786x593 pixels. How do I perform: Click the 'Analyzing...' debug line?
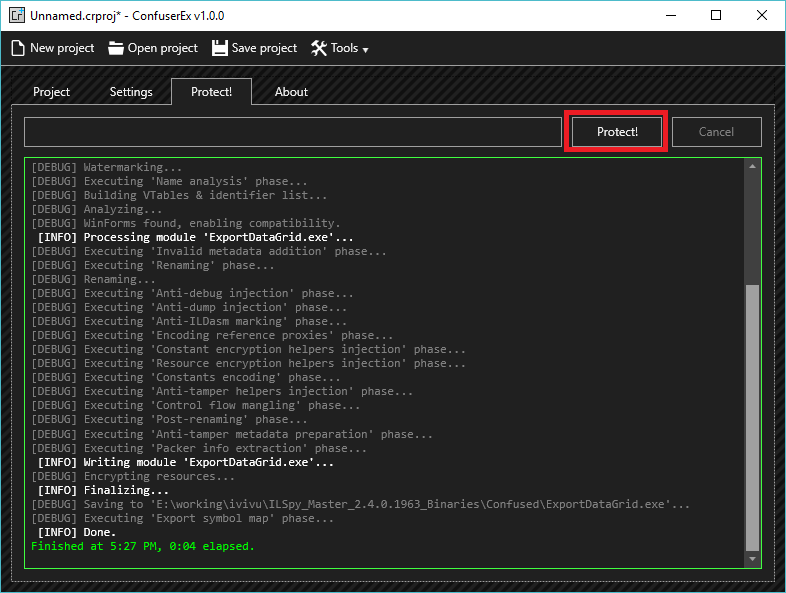(x=97, y=209)
